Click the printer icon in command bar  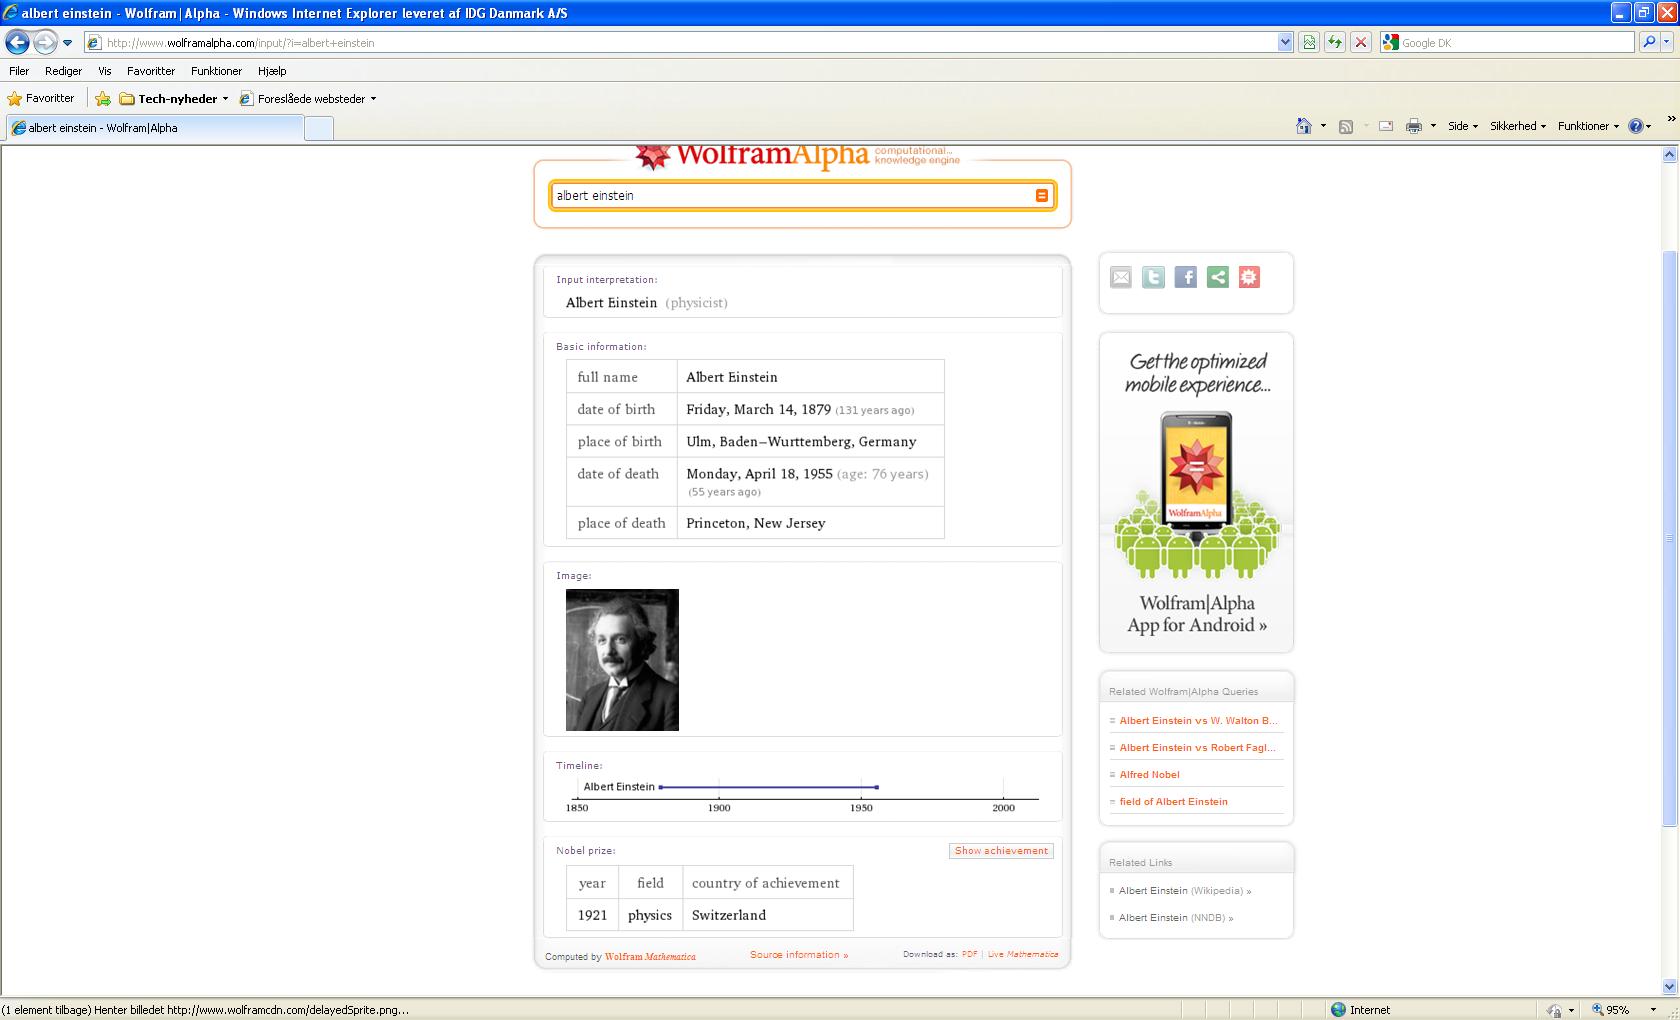point(1413,126)
